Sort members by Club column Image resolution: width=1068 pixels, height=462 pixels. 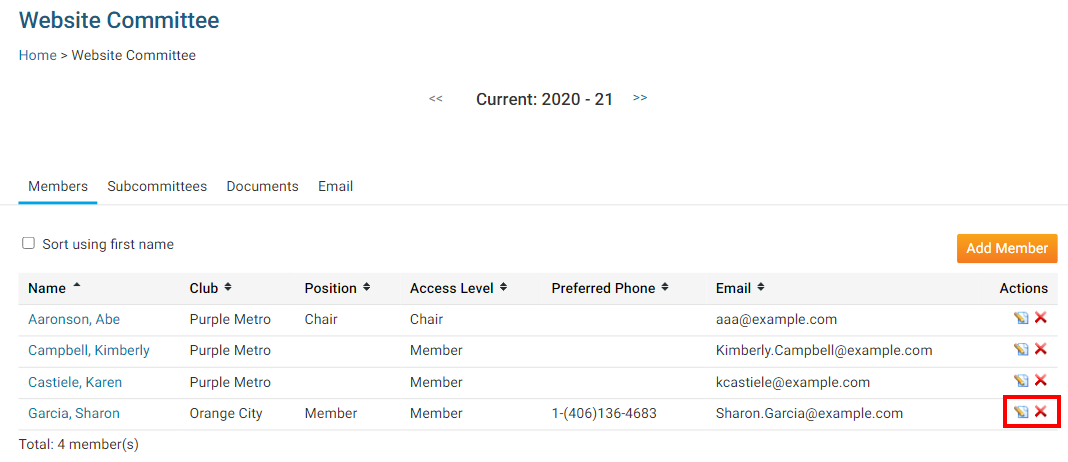pyautogui.click(x=204, y=288)
